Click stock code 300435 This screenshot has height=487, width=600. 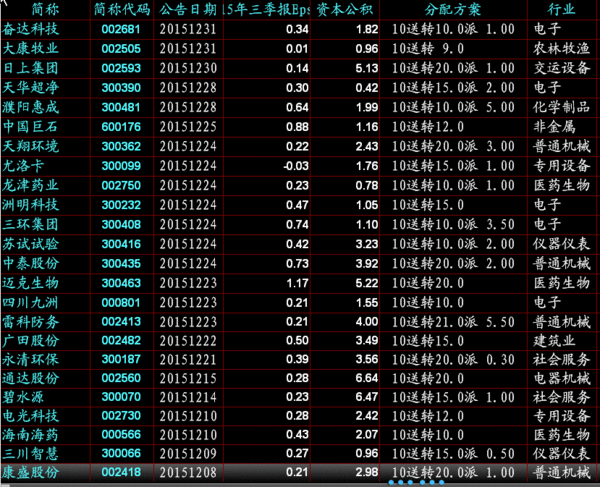click(121, 264)
